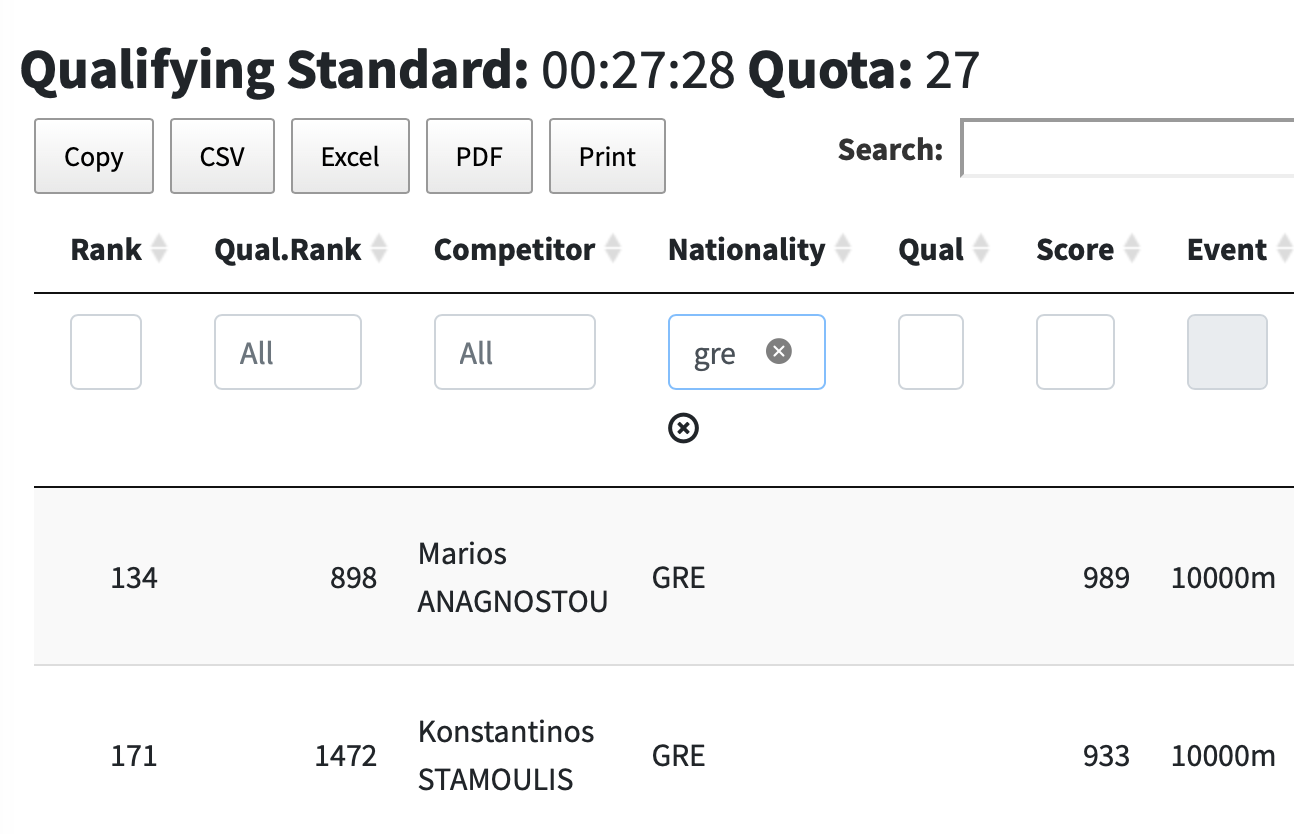
Task: Select the Marios ANAGNOSTOU row
Action: pyautogui.click(x=512, y=577)
